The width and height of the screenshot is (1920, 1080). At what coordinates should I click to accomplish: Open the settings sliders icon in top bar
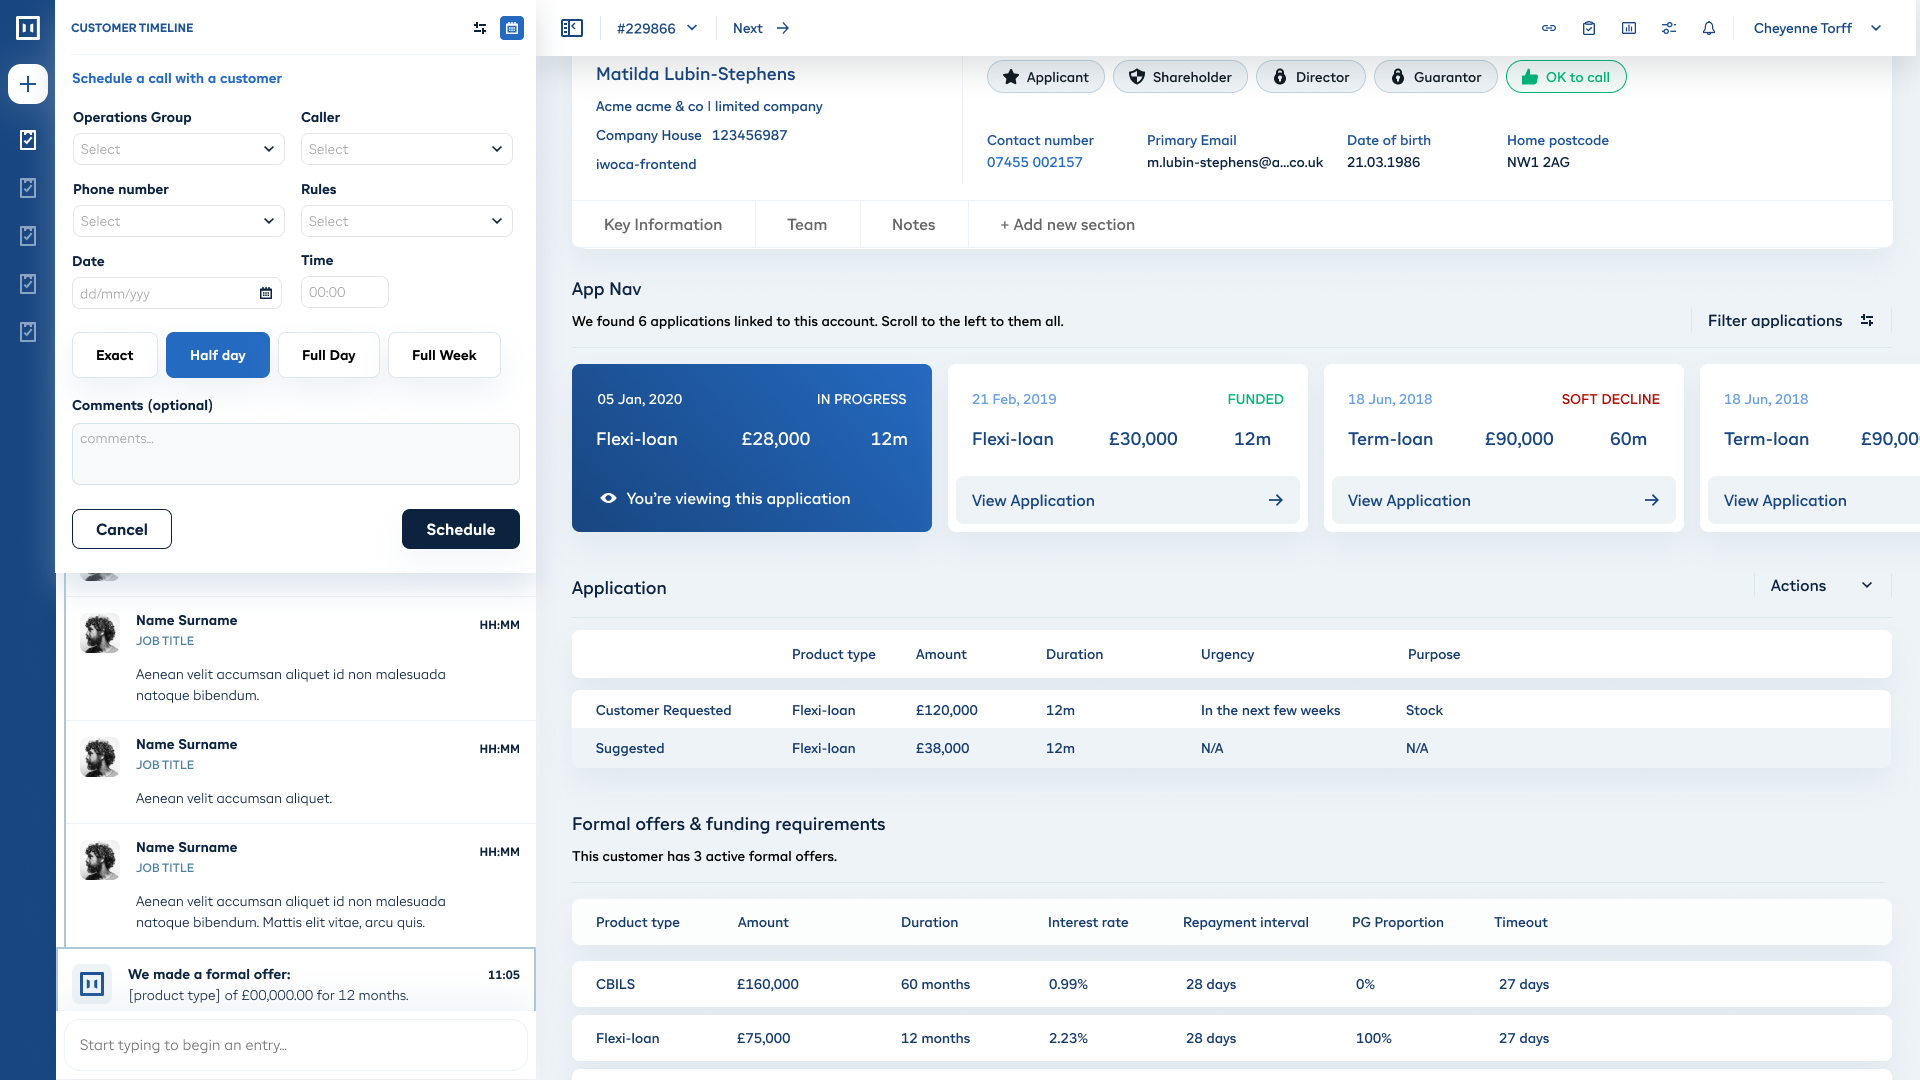1669,28
